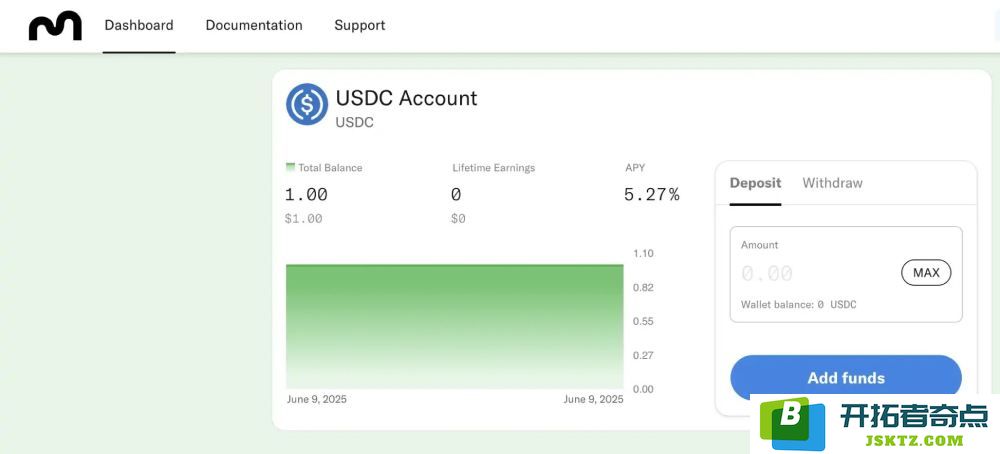
Task: Click the Total Balance value 1.00
Action: (x=306, y=194)
